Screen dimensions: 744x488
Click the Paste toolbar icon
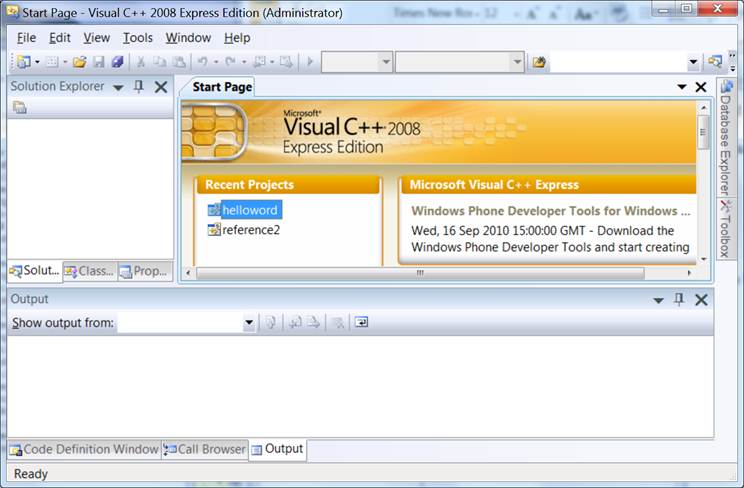tap(179, 62)
